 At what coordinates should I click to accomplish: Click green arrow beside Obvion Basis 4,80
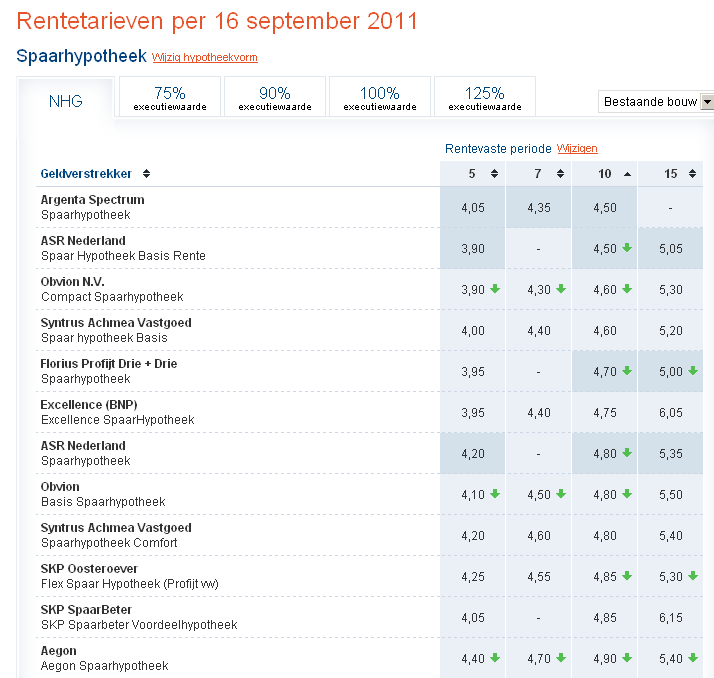(627, 494)
